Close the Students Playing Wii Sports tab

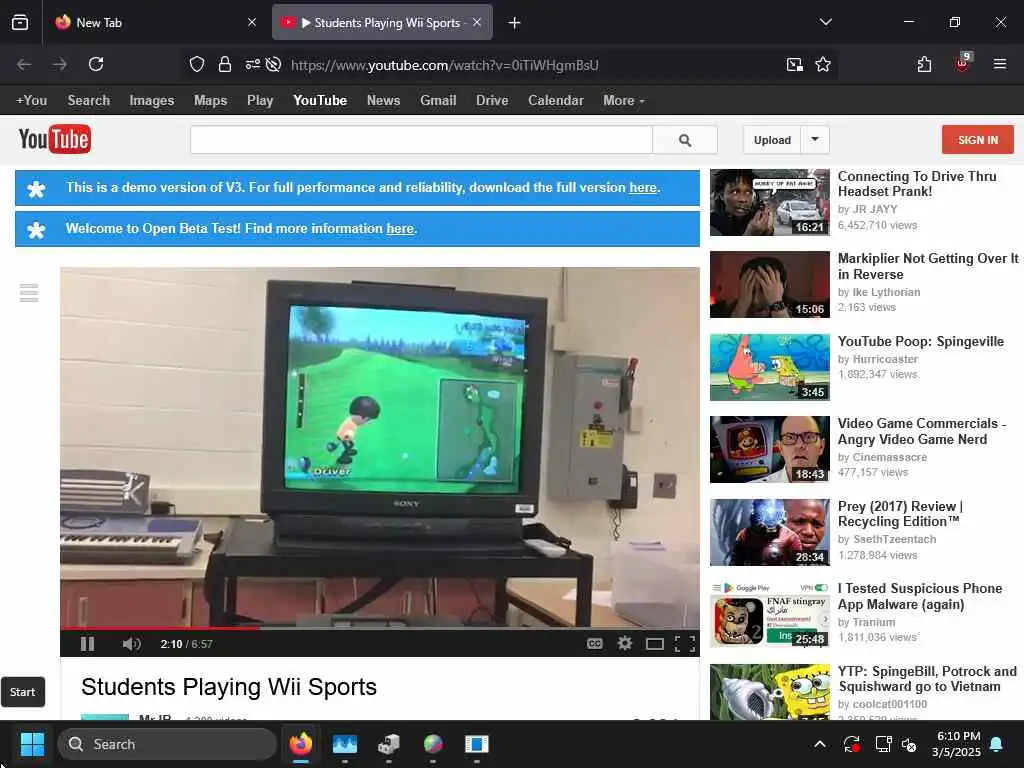[477, 22]
